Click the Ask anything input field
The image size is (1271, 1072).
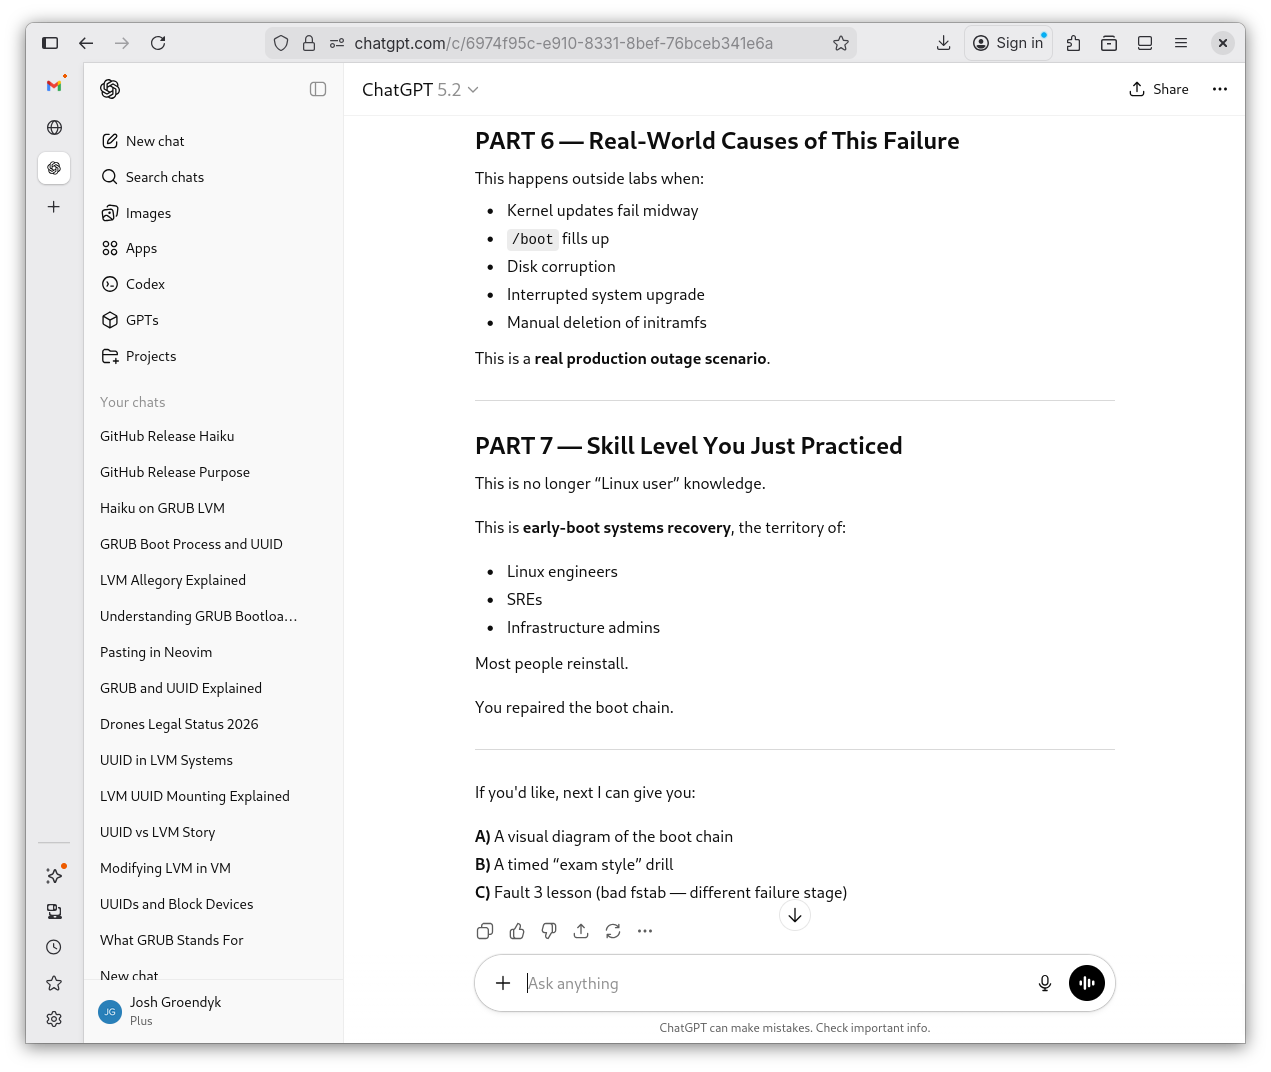click(770, 983)
